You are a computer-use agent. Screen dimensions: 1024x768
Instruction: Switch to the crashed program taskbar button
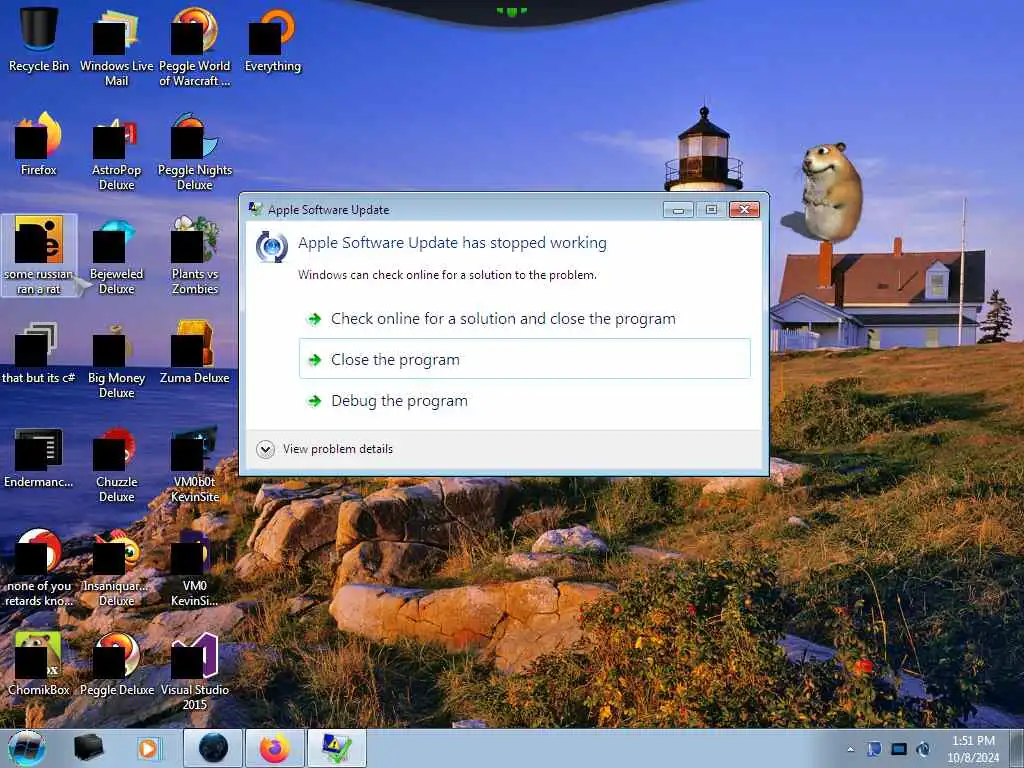[x=336, y=748]
